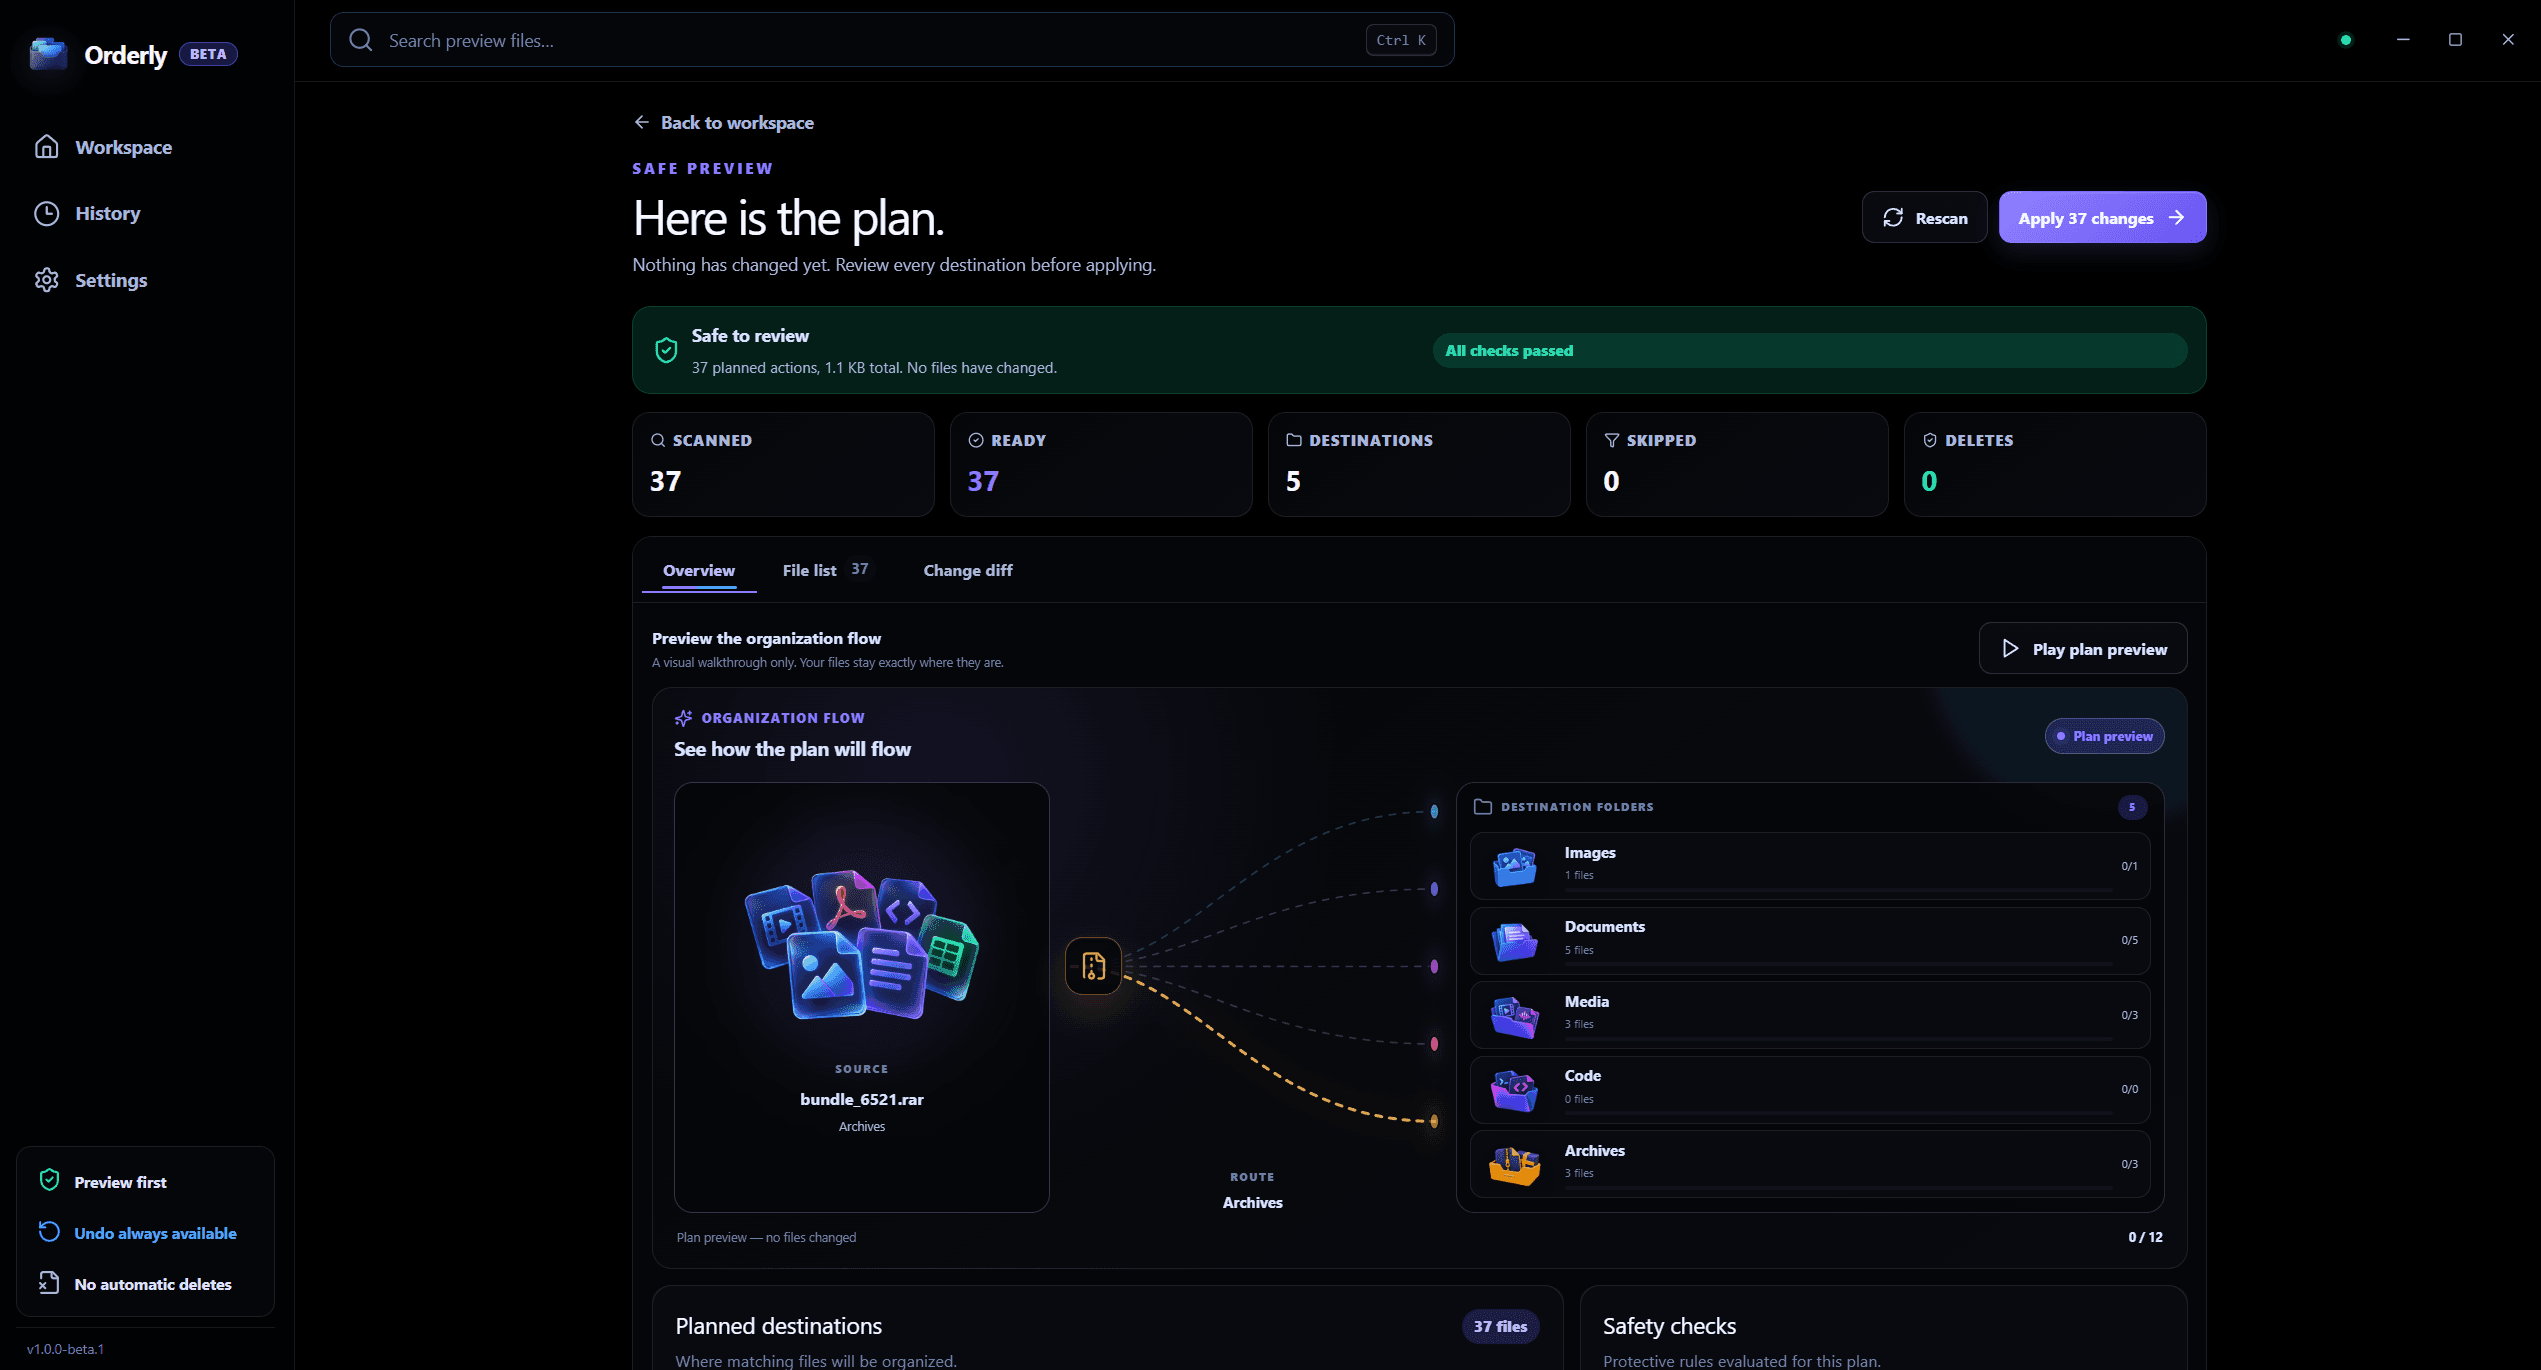
Task: Go back to workspace
Action: pyautogui.click(x=724, y=122)
